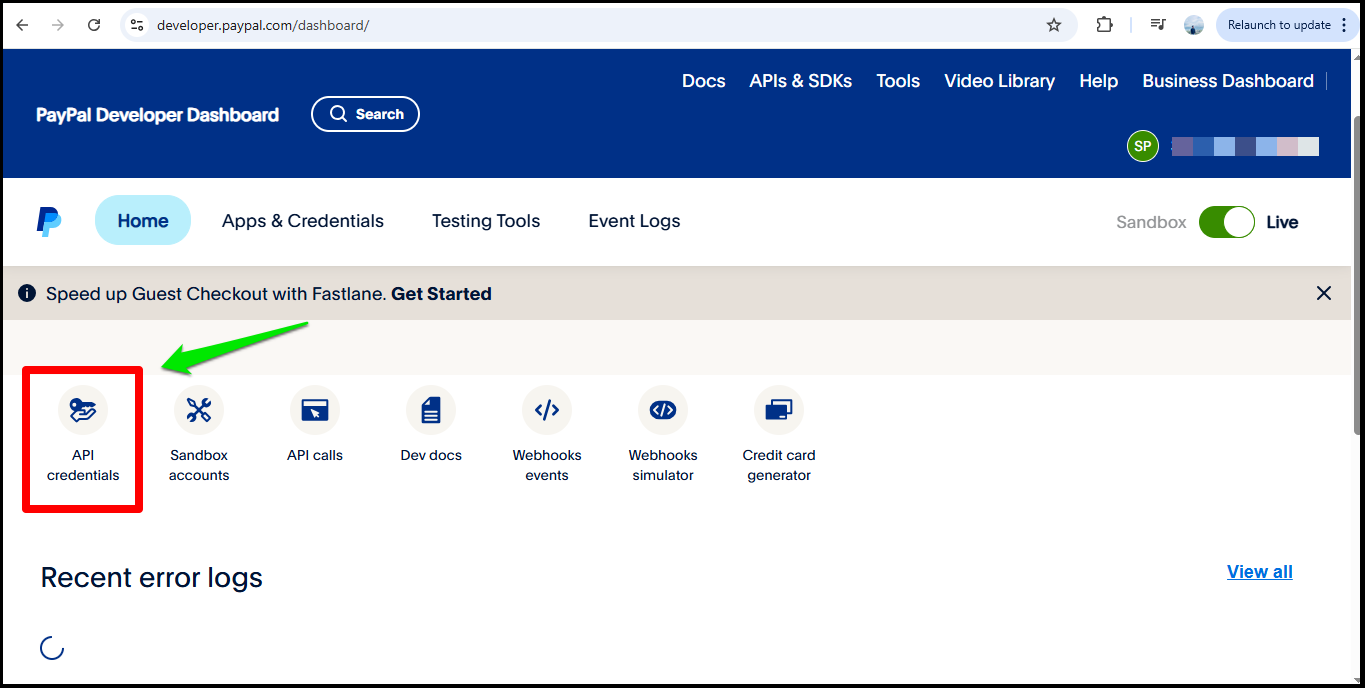This screenshot has width=1365, height=688.
Task: Open the browser extensions puzzle icon
Action: tap(1104, 25)
